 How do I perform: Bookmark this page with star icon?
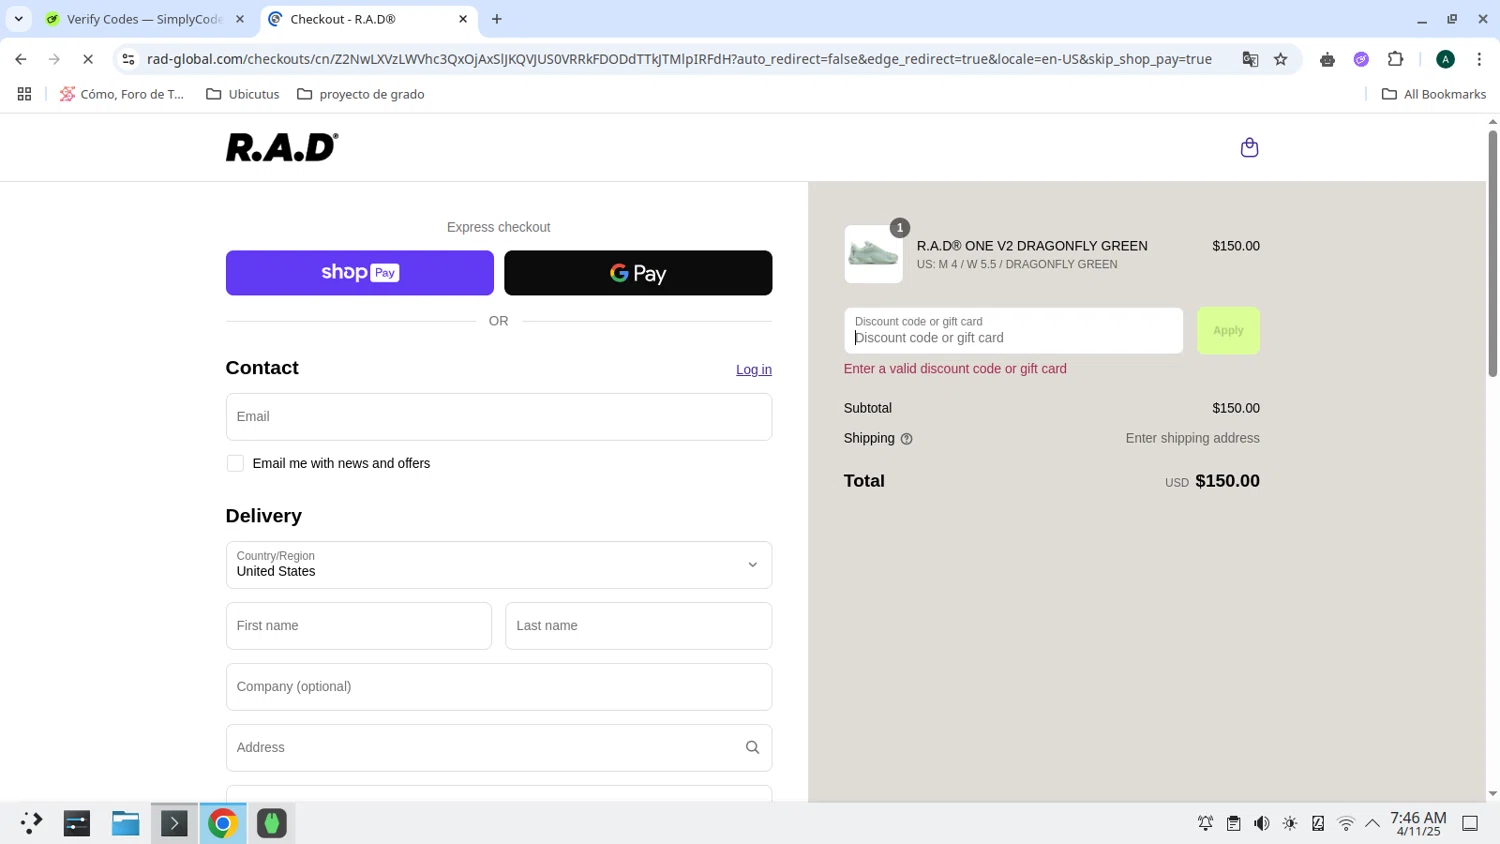pos(1281,59)
